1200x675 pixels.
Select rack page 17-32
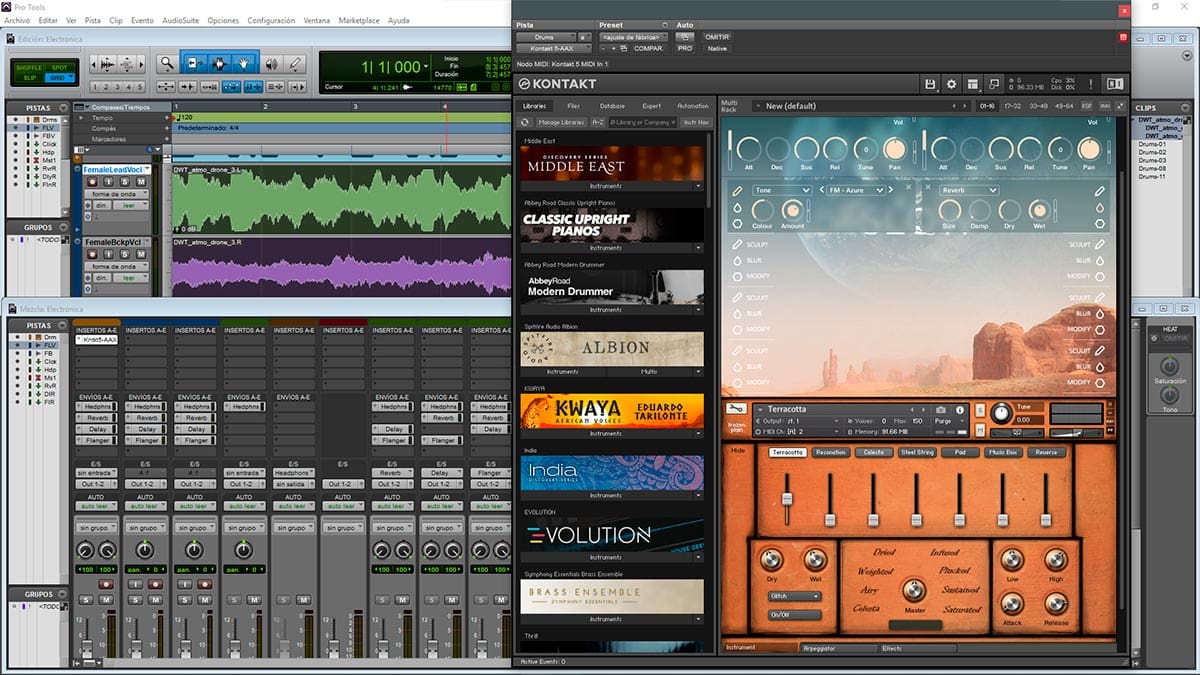[1013, 105]
